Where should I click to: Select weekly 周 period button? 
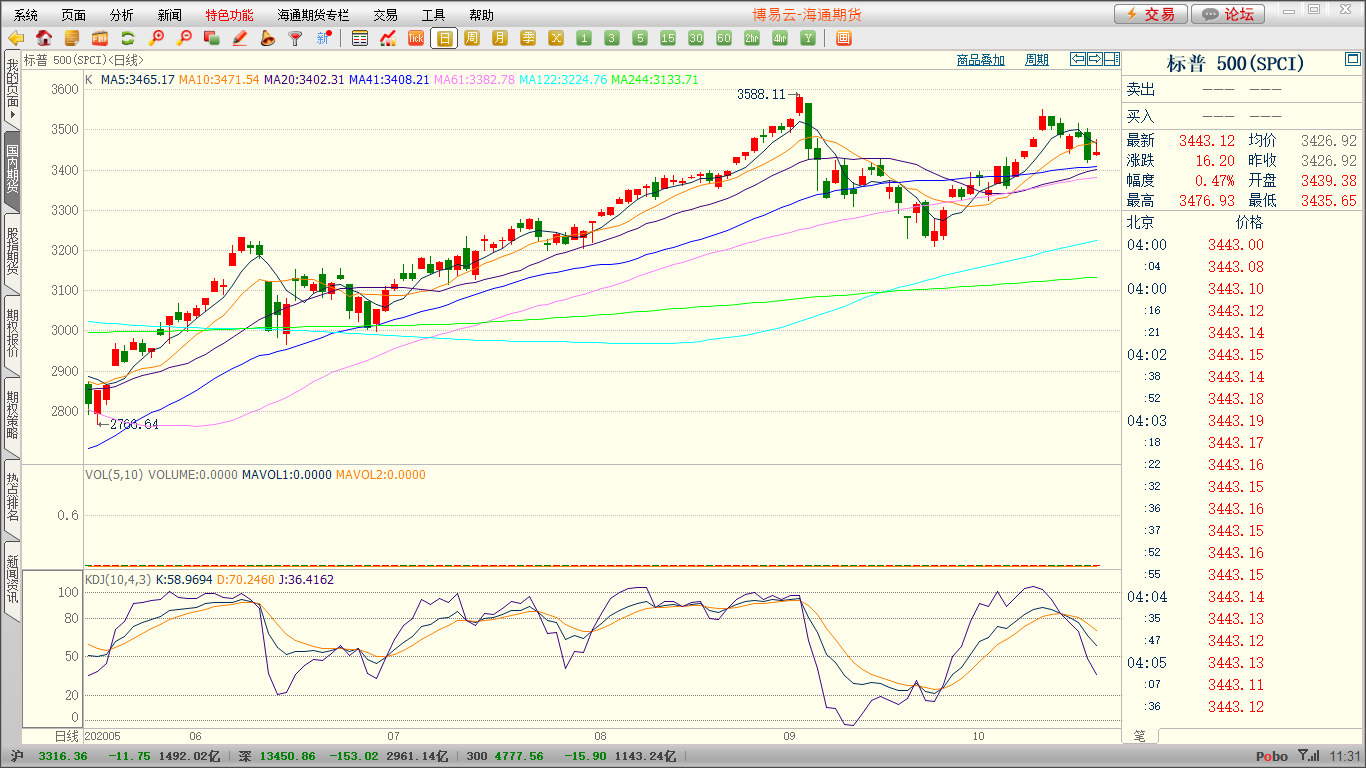tap(472, 38)
